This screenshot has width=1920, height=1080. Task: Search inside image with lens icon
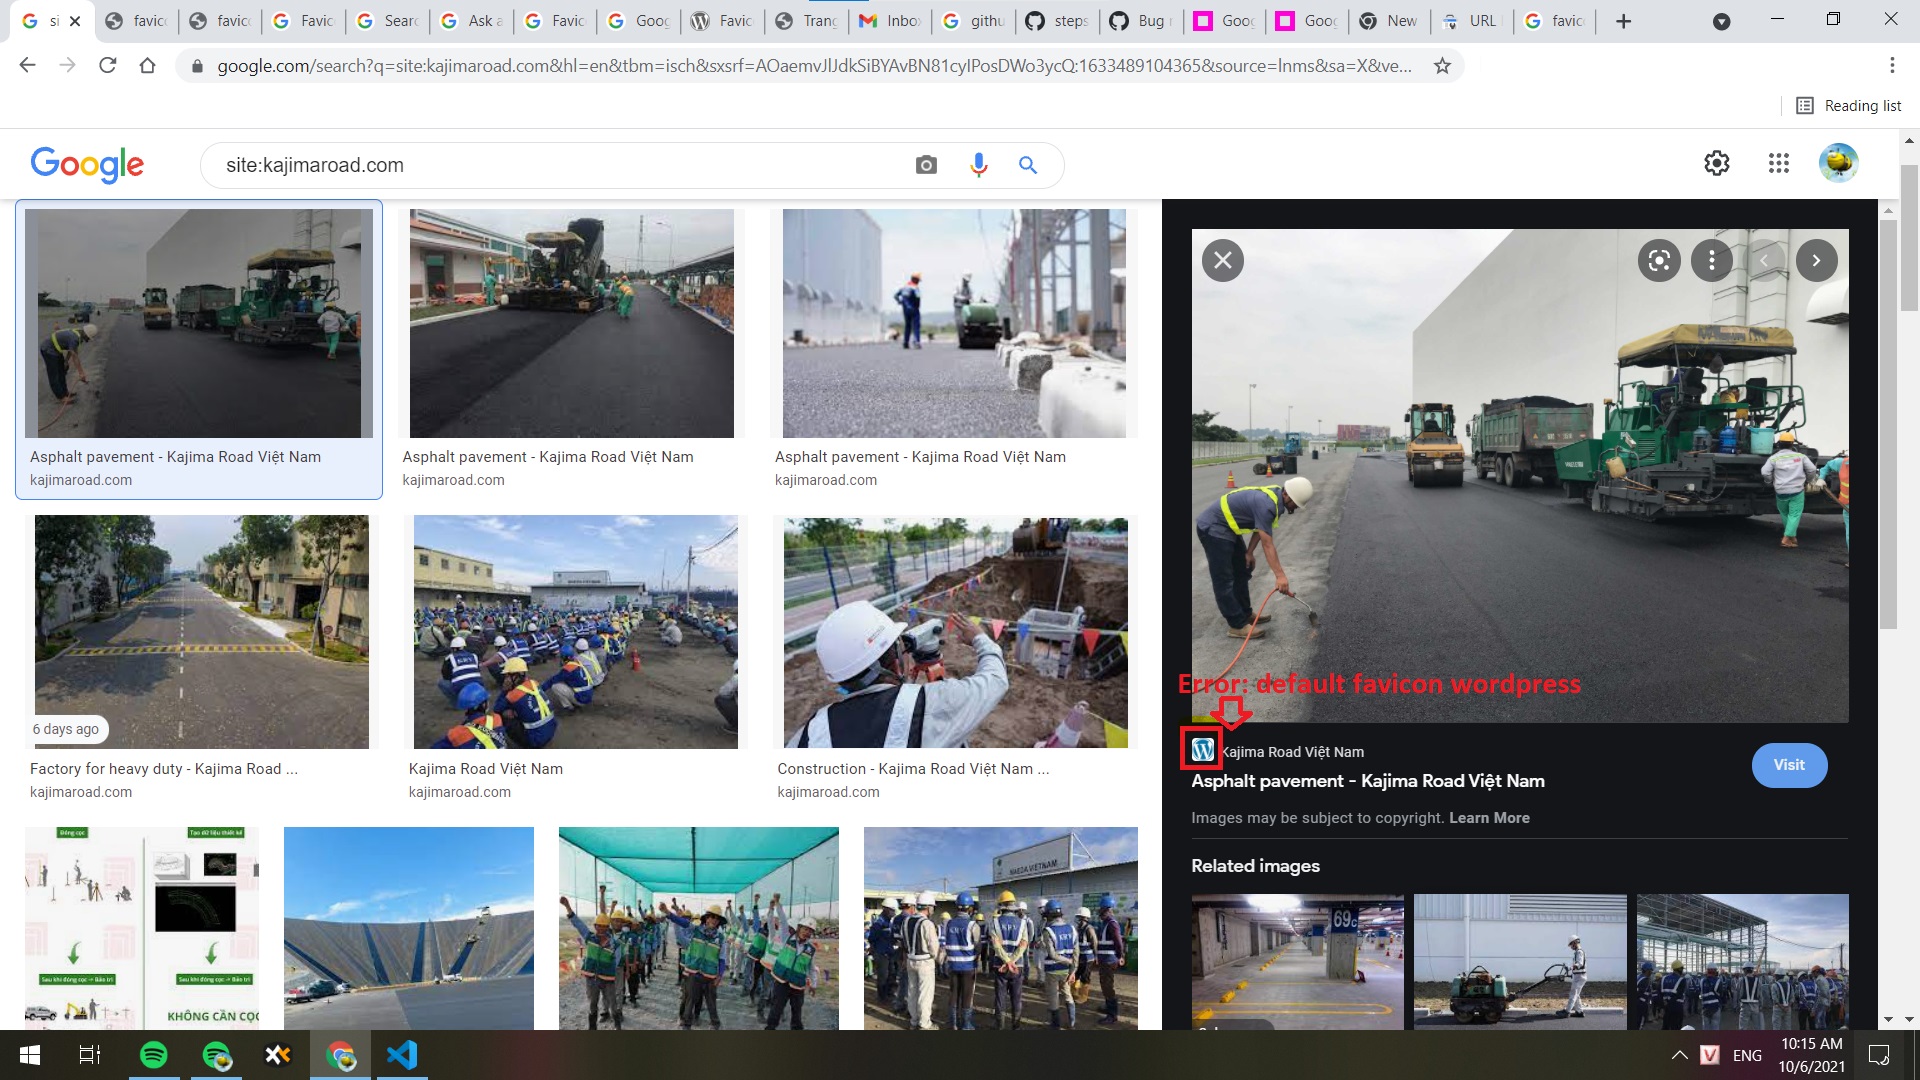(1659, 261)
